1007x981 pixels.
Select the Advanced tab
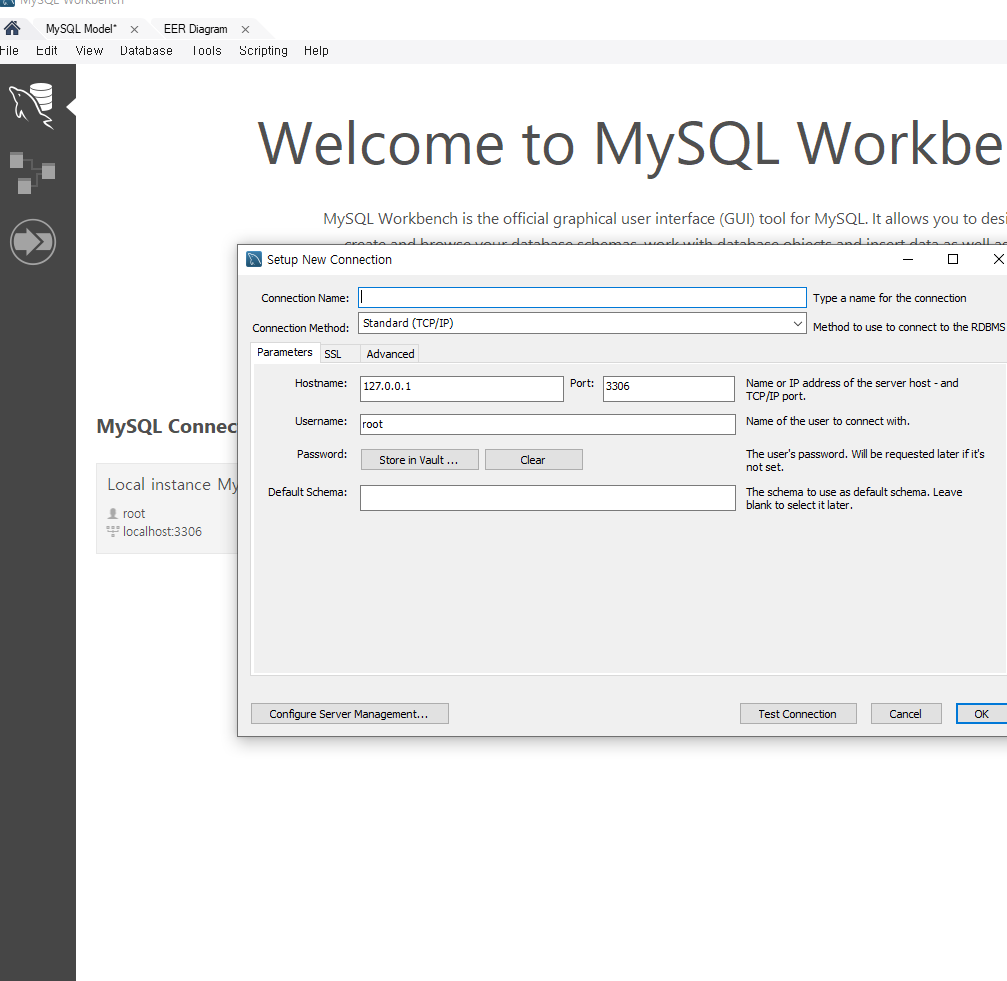(390, 354)
